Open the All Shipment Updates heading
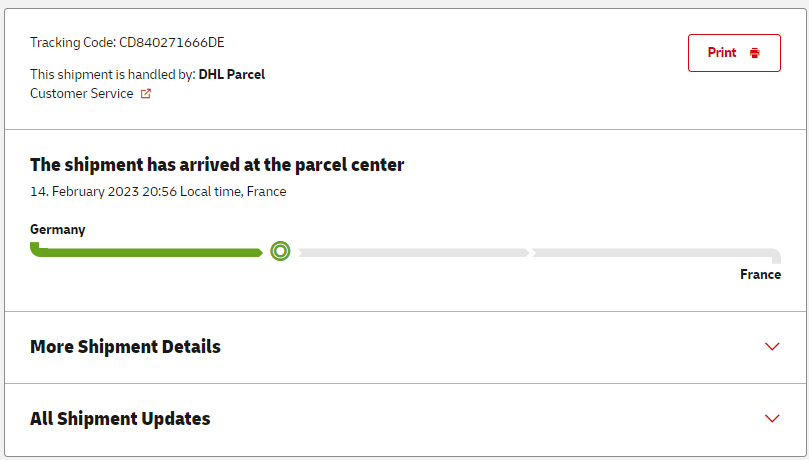 click(x=120, y=419)
